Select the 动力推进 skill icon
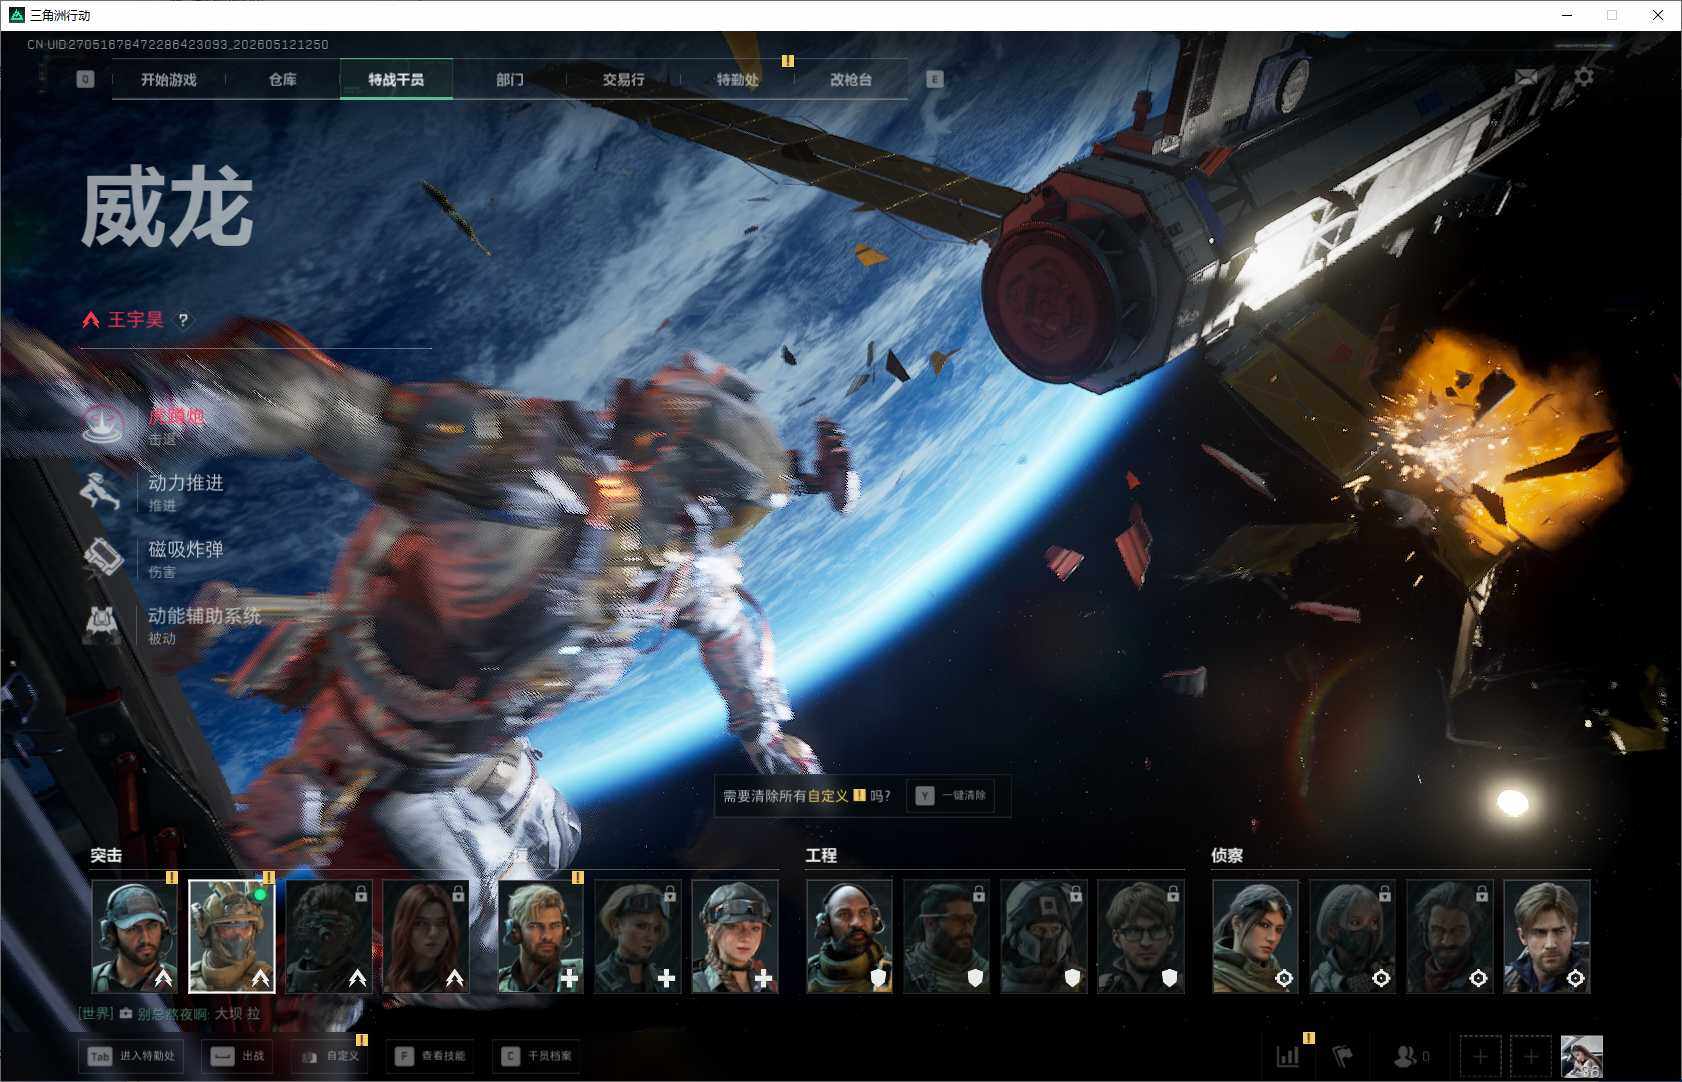Viewport: 1682px width, 1082px height. point(102,491)
